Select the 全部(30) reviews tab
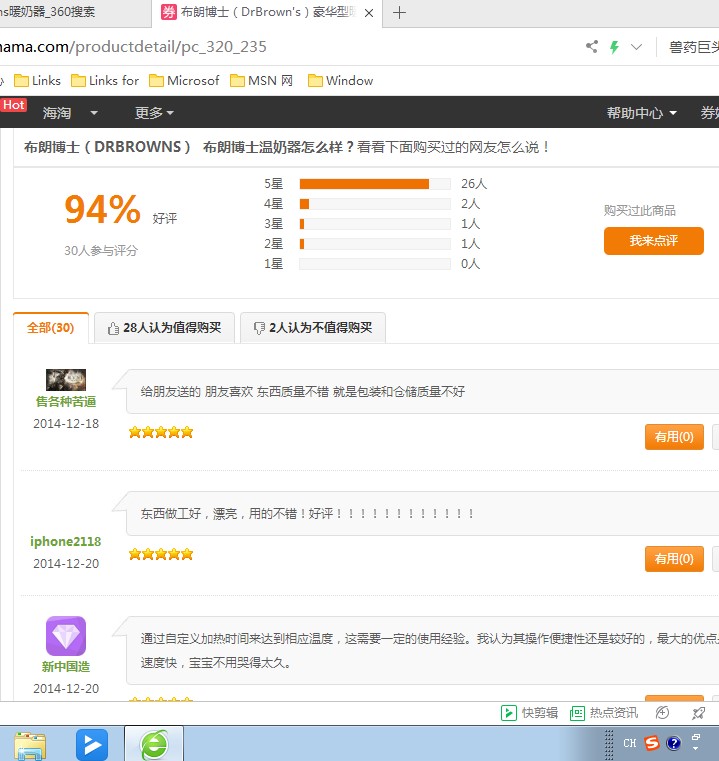 click(x=50, y=328)
